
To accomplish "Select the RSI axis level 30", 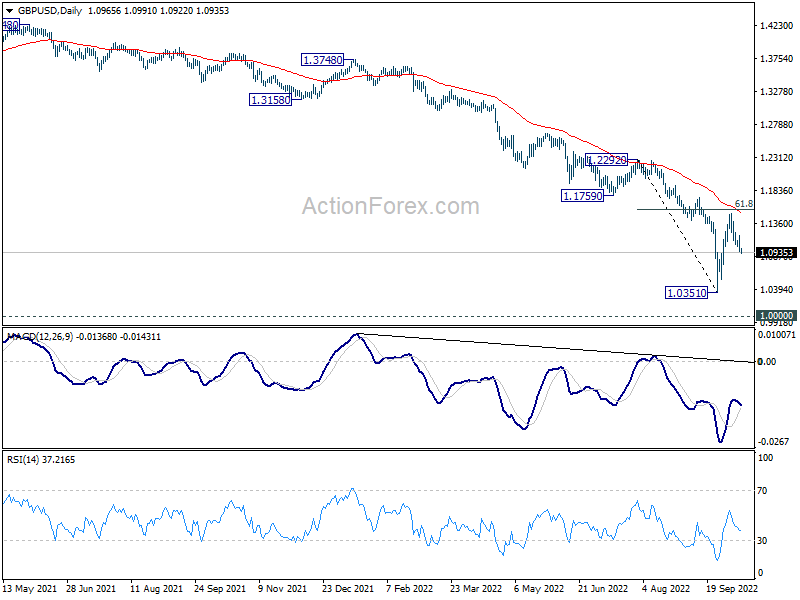I will [x=762, y=541].
